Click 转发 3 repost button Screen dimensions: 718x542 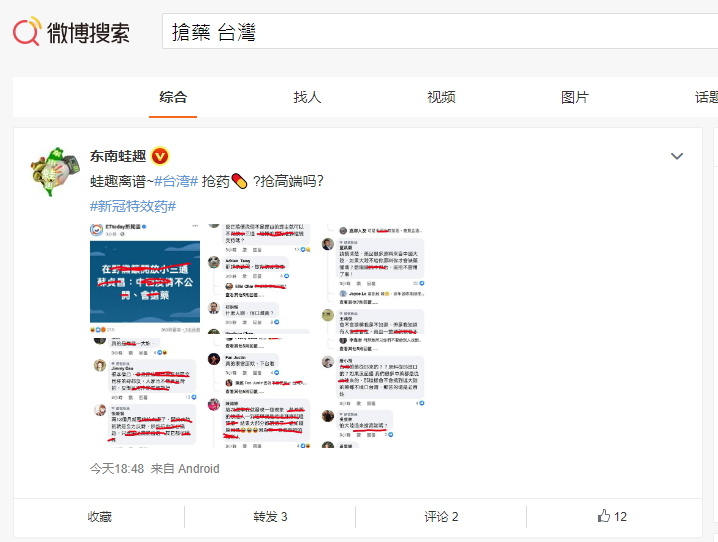(x=270, y=517)
